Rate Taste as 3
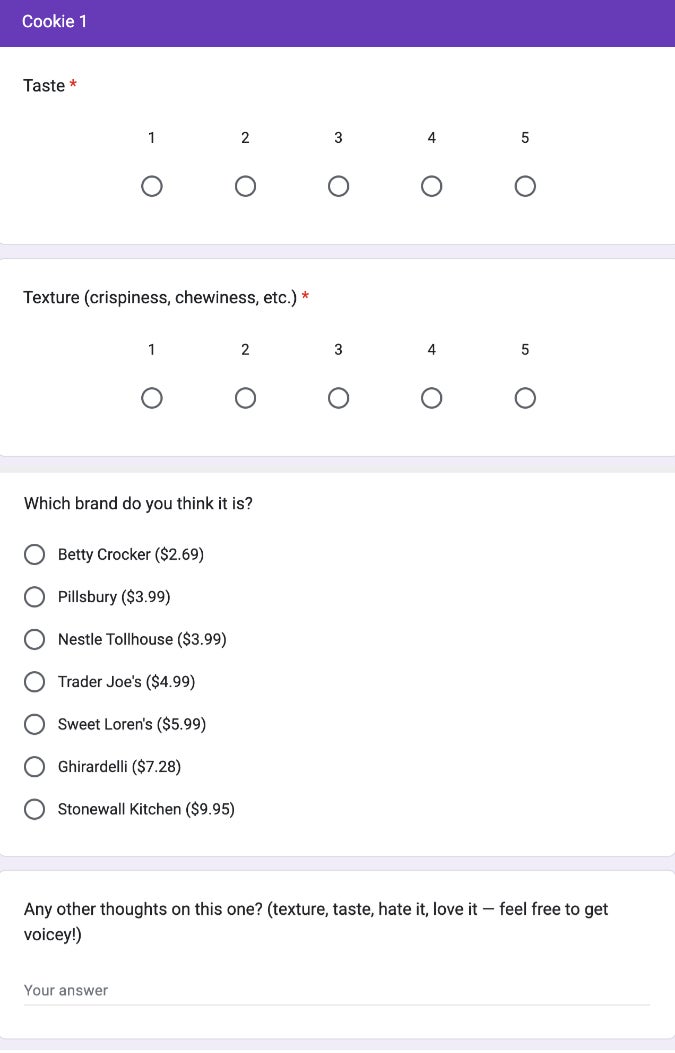Image resolution: width=675 pixels, height=1053 pixels. coord(338,186)
